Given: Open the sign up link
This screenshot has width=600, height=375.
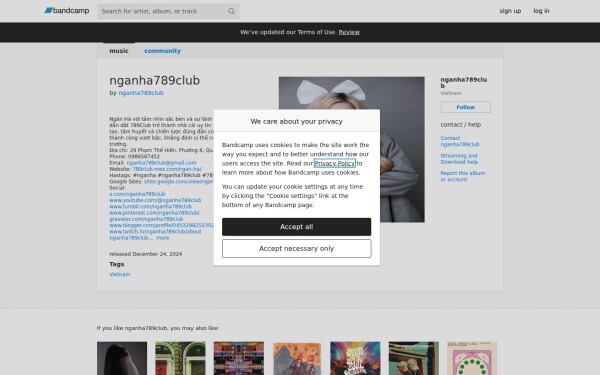Looking at the screenshot, I should (510, 11).
